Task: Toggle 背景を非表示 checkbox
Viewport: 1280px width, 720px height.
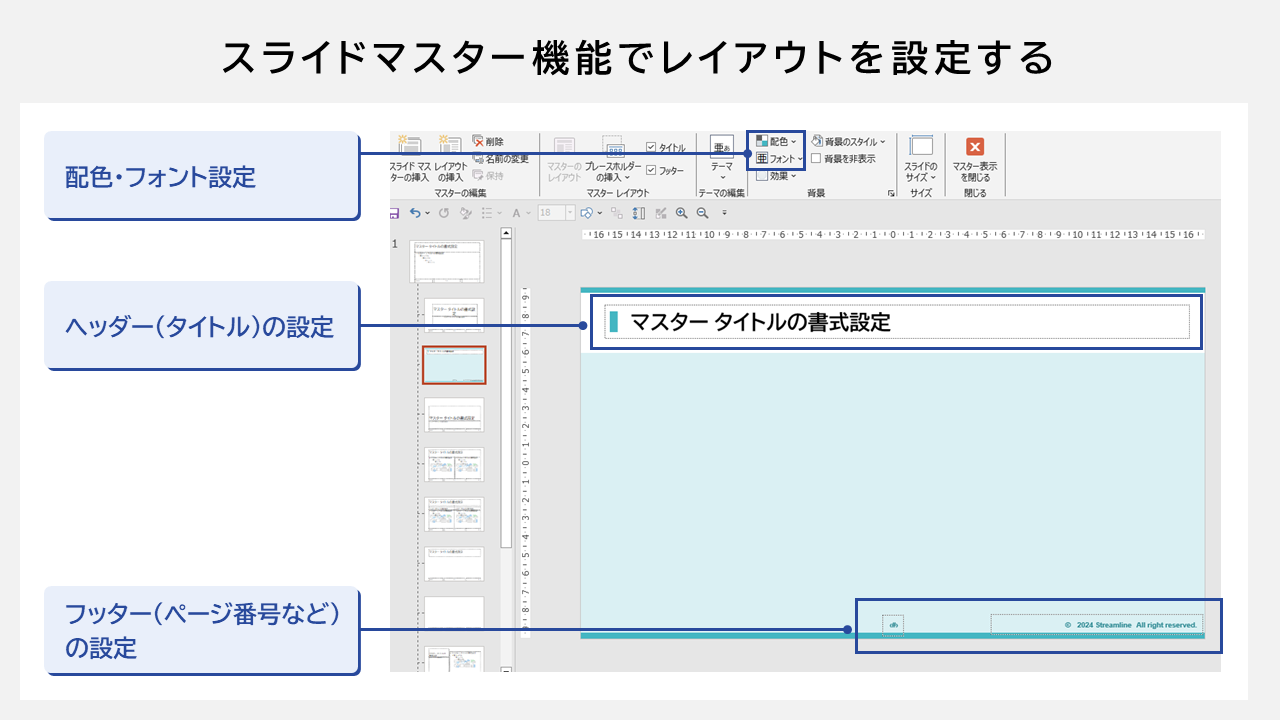Action: [x=816, y=158]
